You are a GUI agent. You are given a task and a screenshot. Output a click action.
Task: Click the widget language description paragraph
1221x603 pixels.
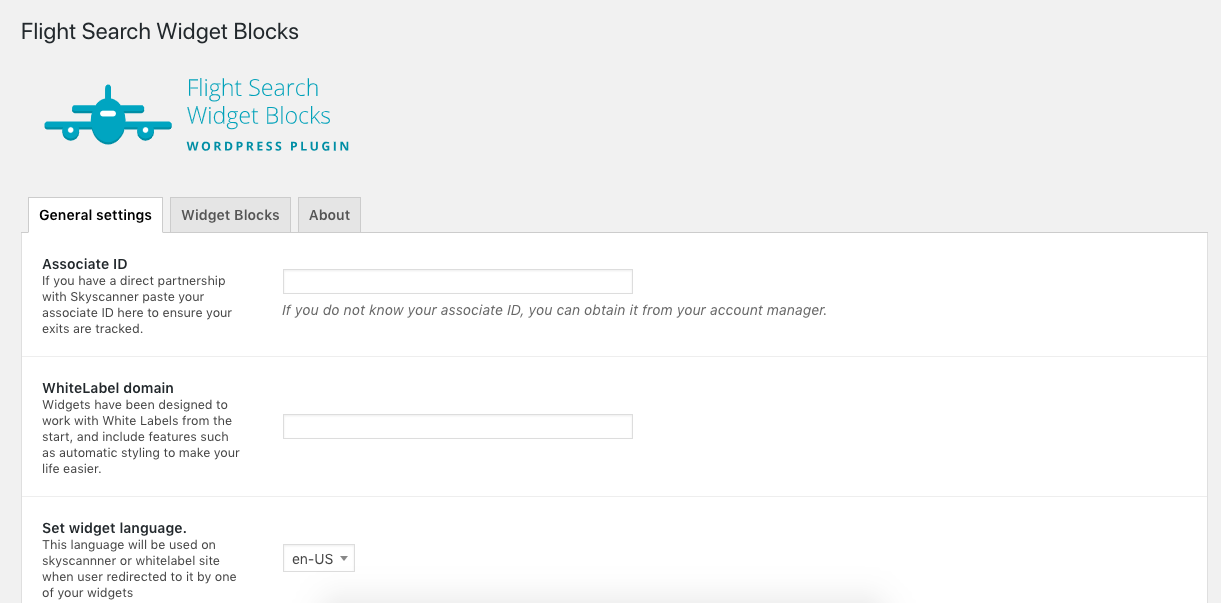139,569
